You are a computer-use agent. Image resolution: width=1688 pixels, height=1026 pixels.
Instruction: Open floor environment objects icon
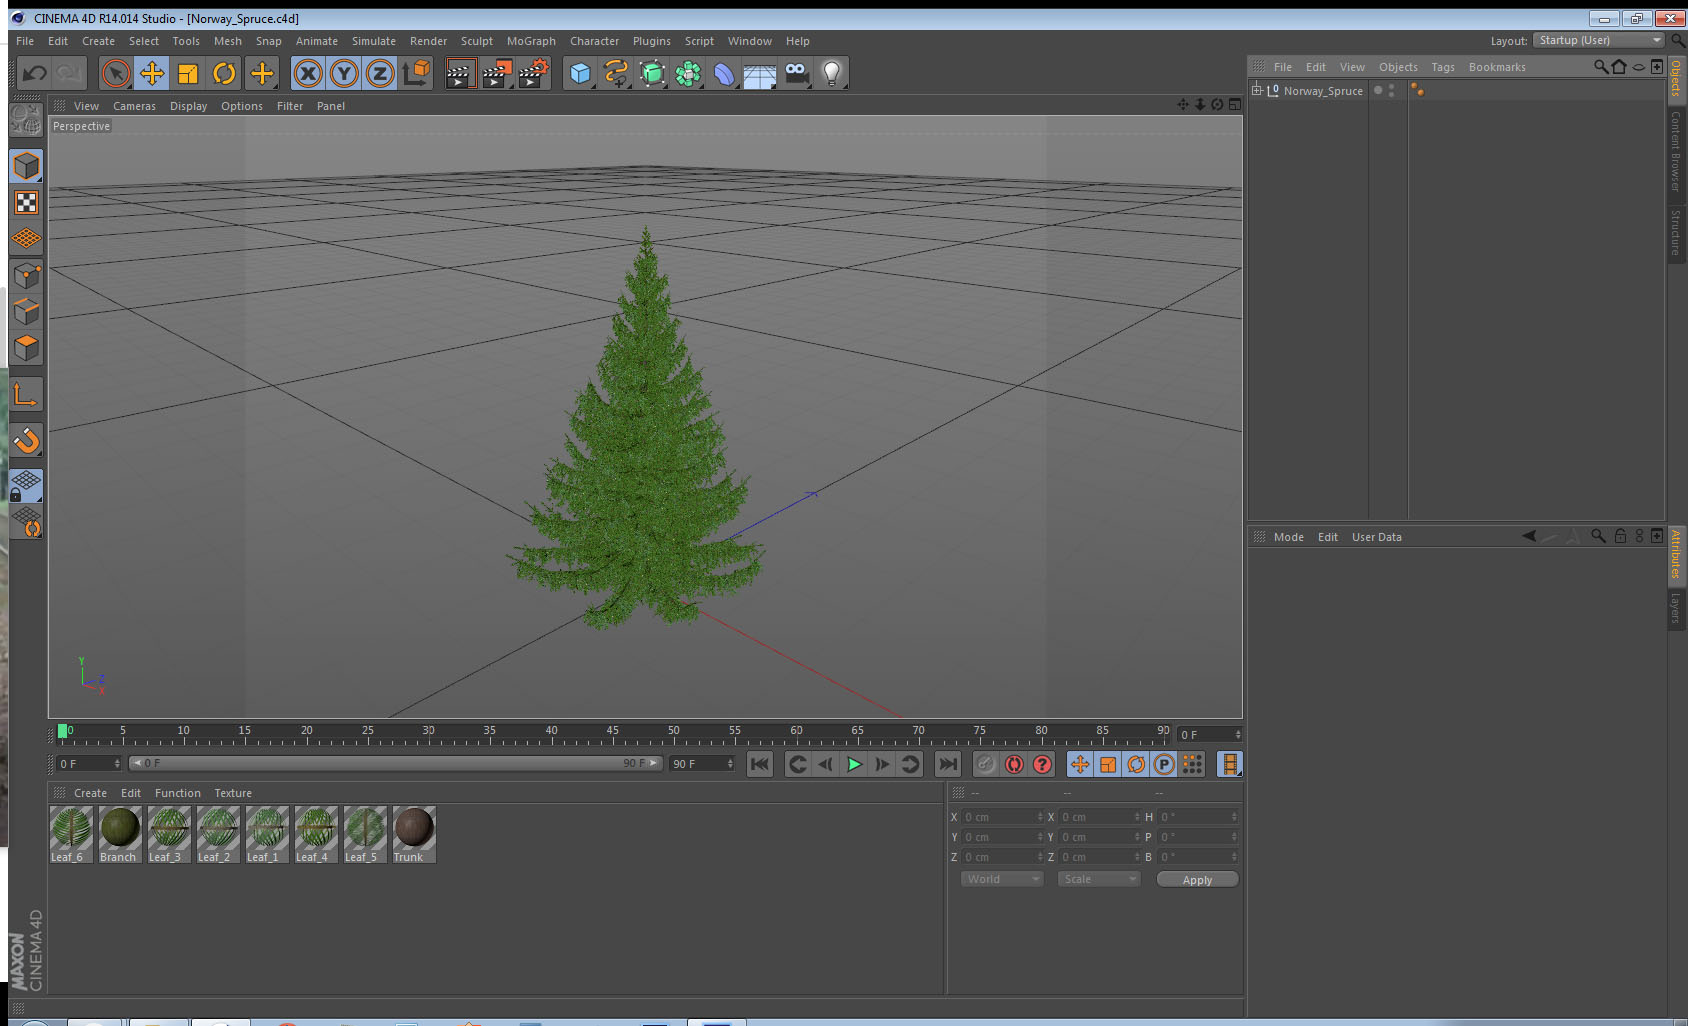[x=760, y=73]
